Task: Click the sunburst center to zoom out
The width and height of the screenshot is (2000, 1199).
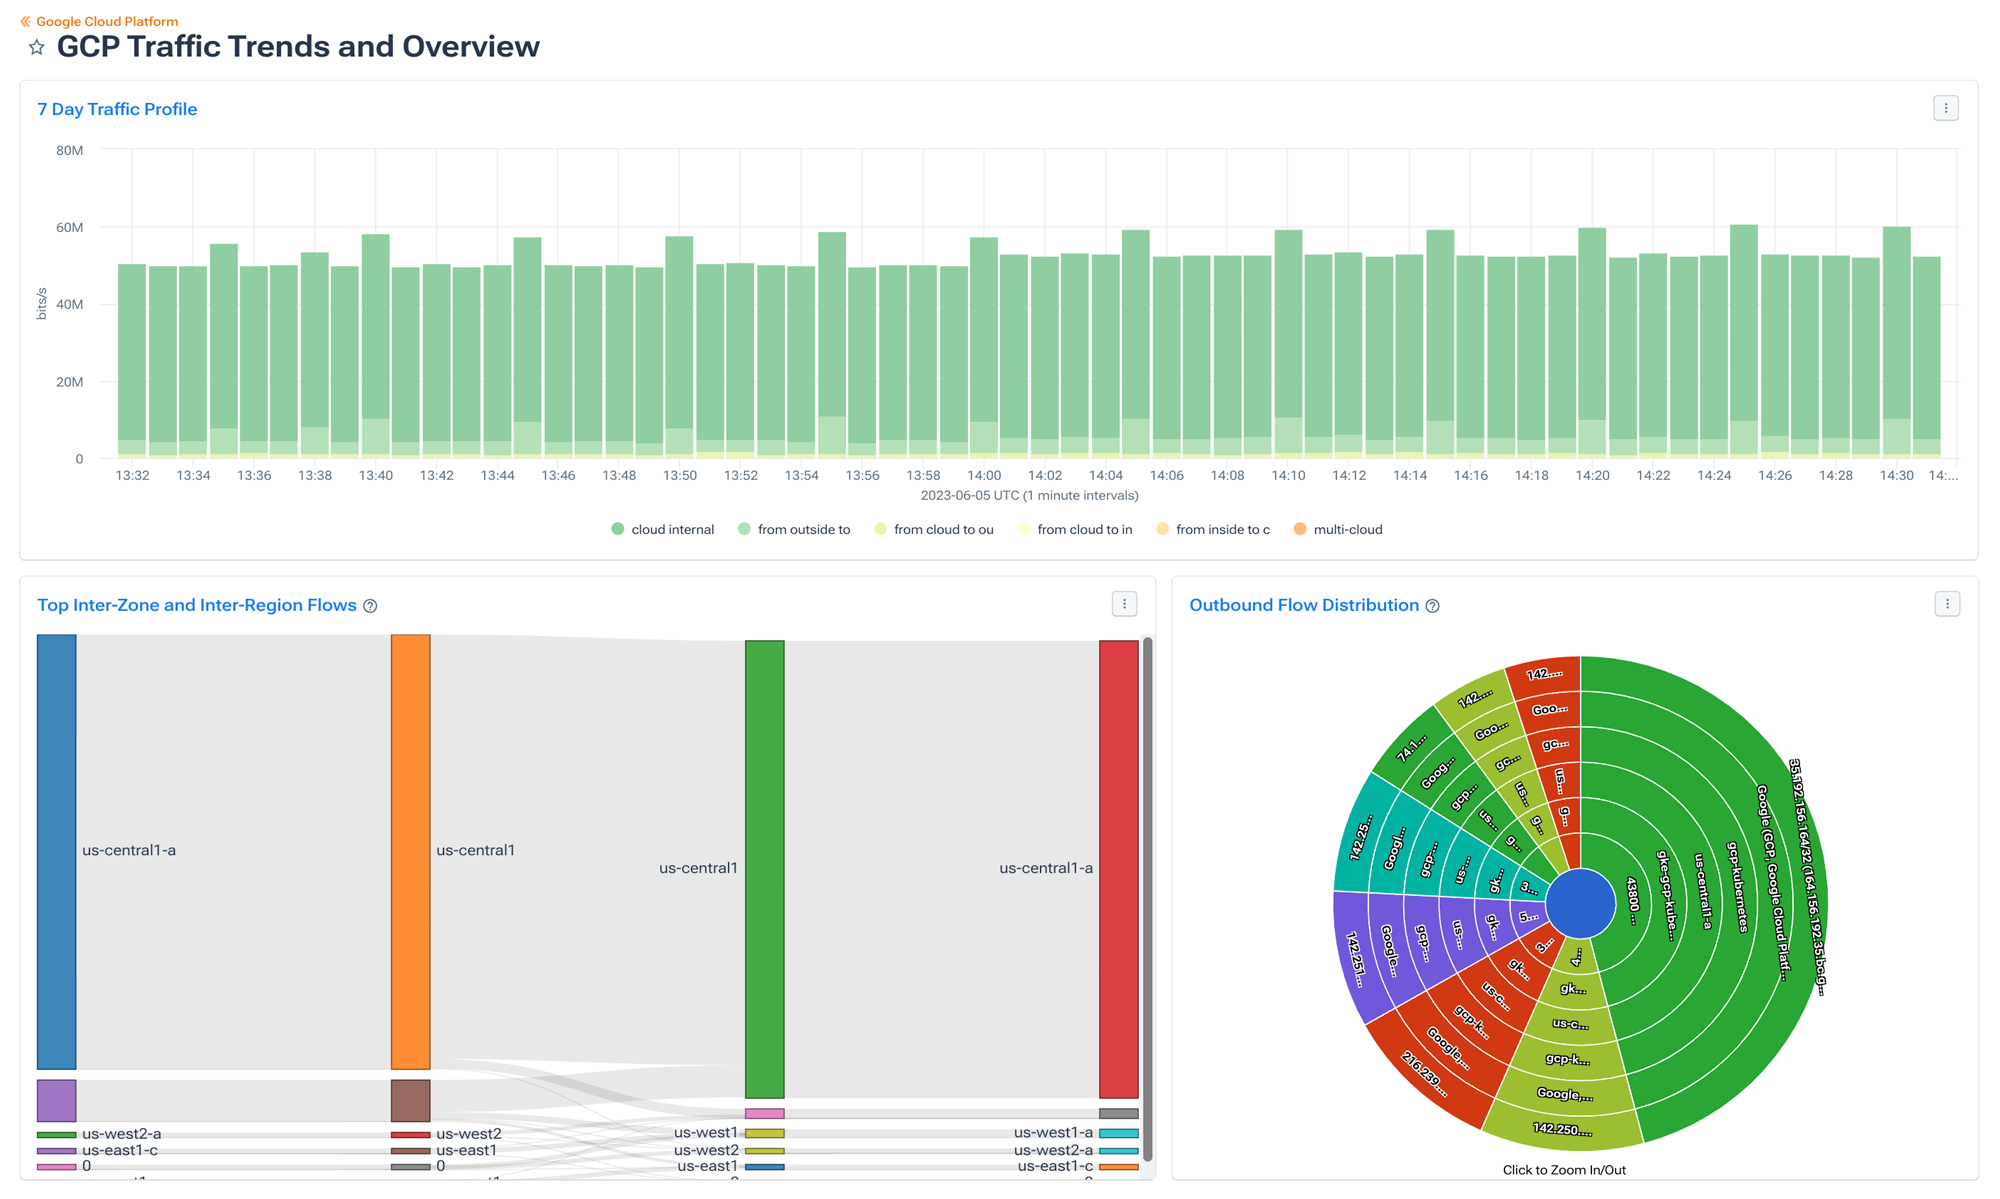Action: (x=1582, y=901)
